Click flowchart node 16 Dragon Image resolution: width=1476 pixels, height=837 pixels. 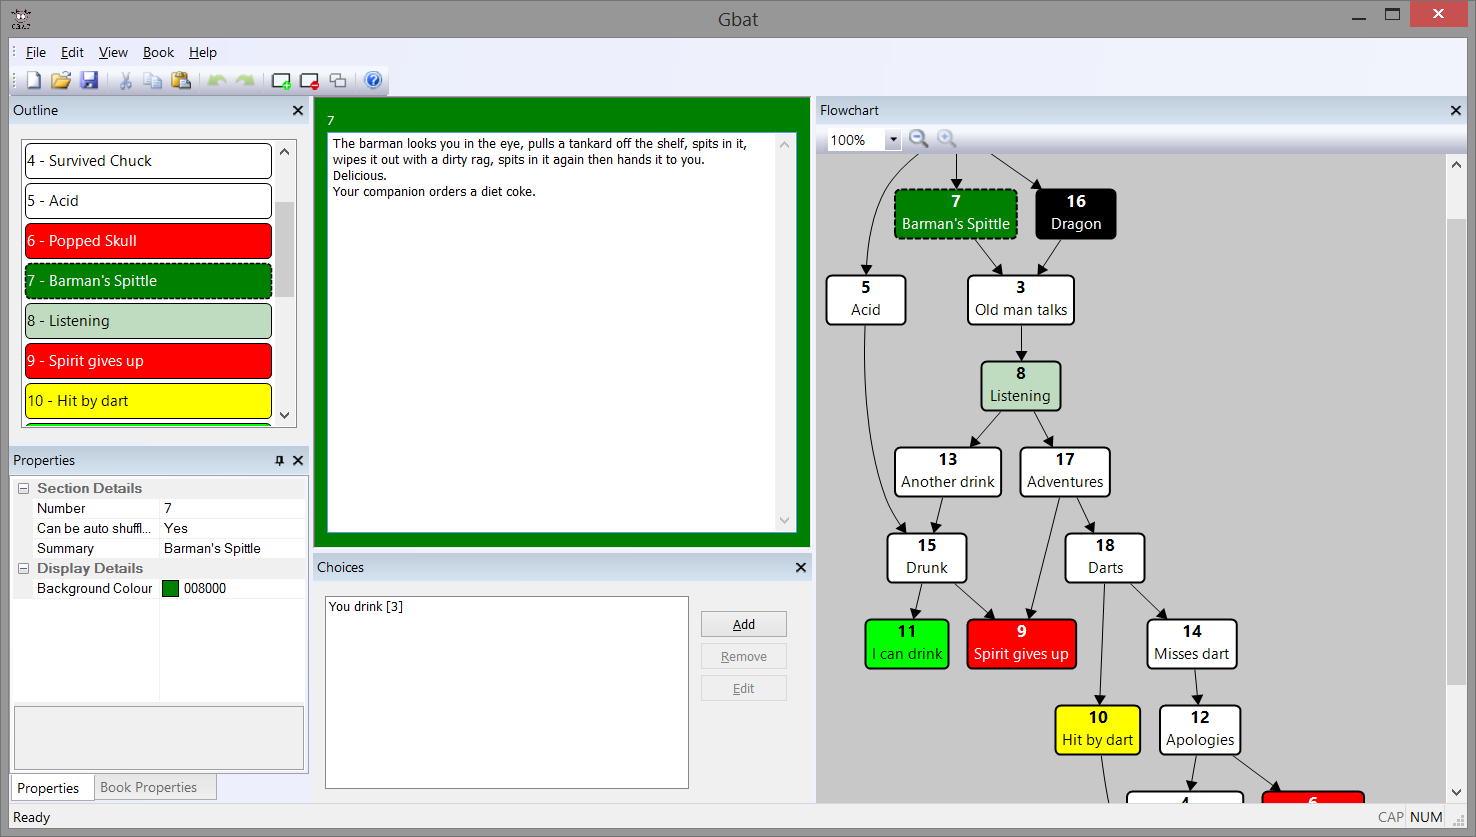(x=1076, y=214)
